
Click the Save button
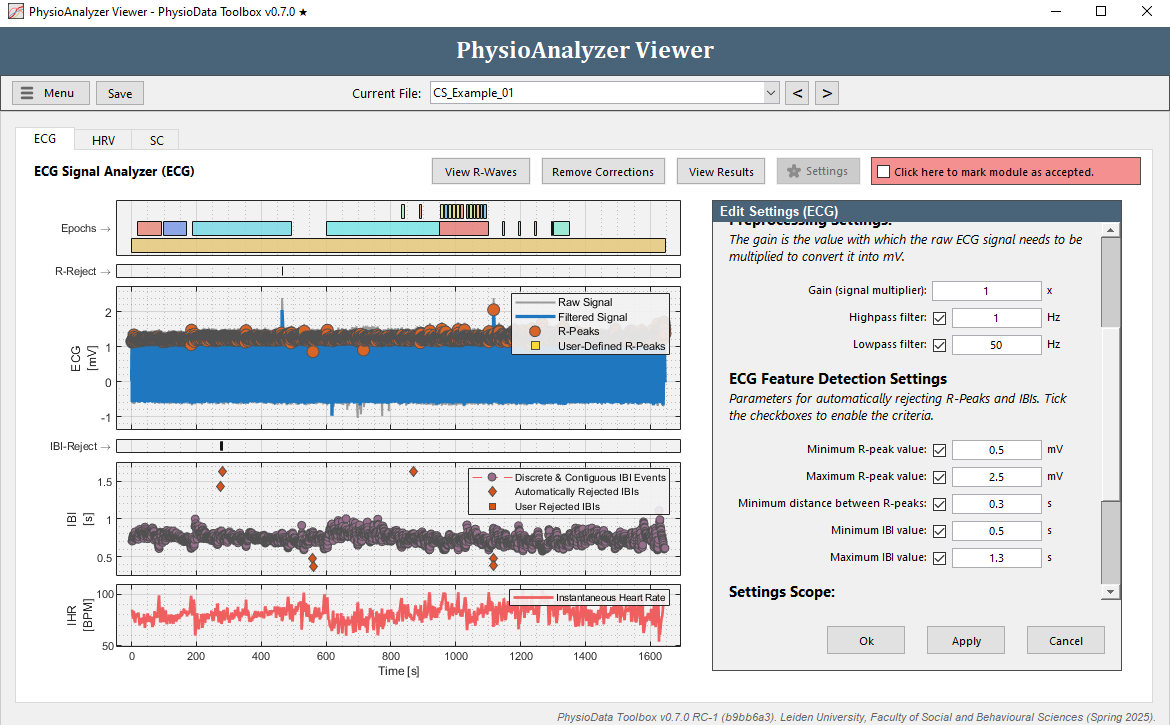[x=119, y=93]
